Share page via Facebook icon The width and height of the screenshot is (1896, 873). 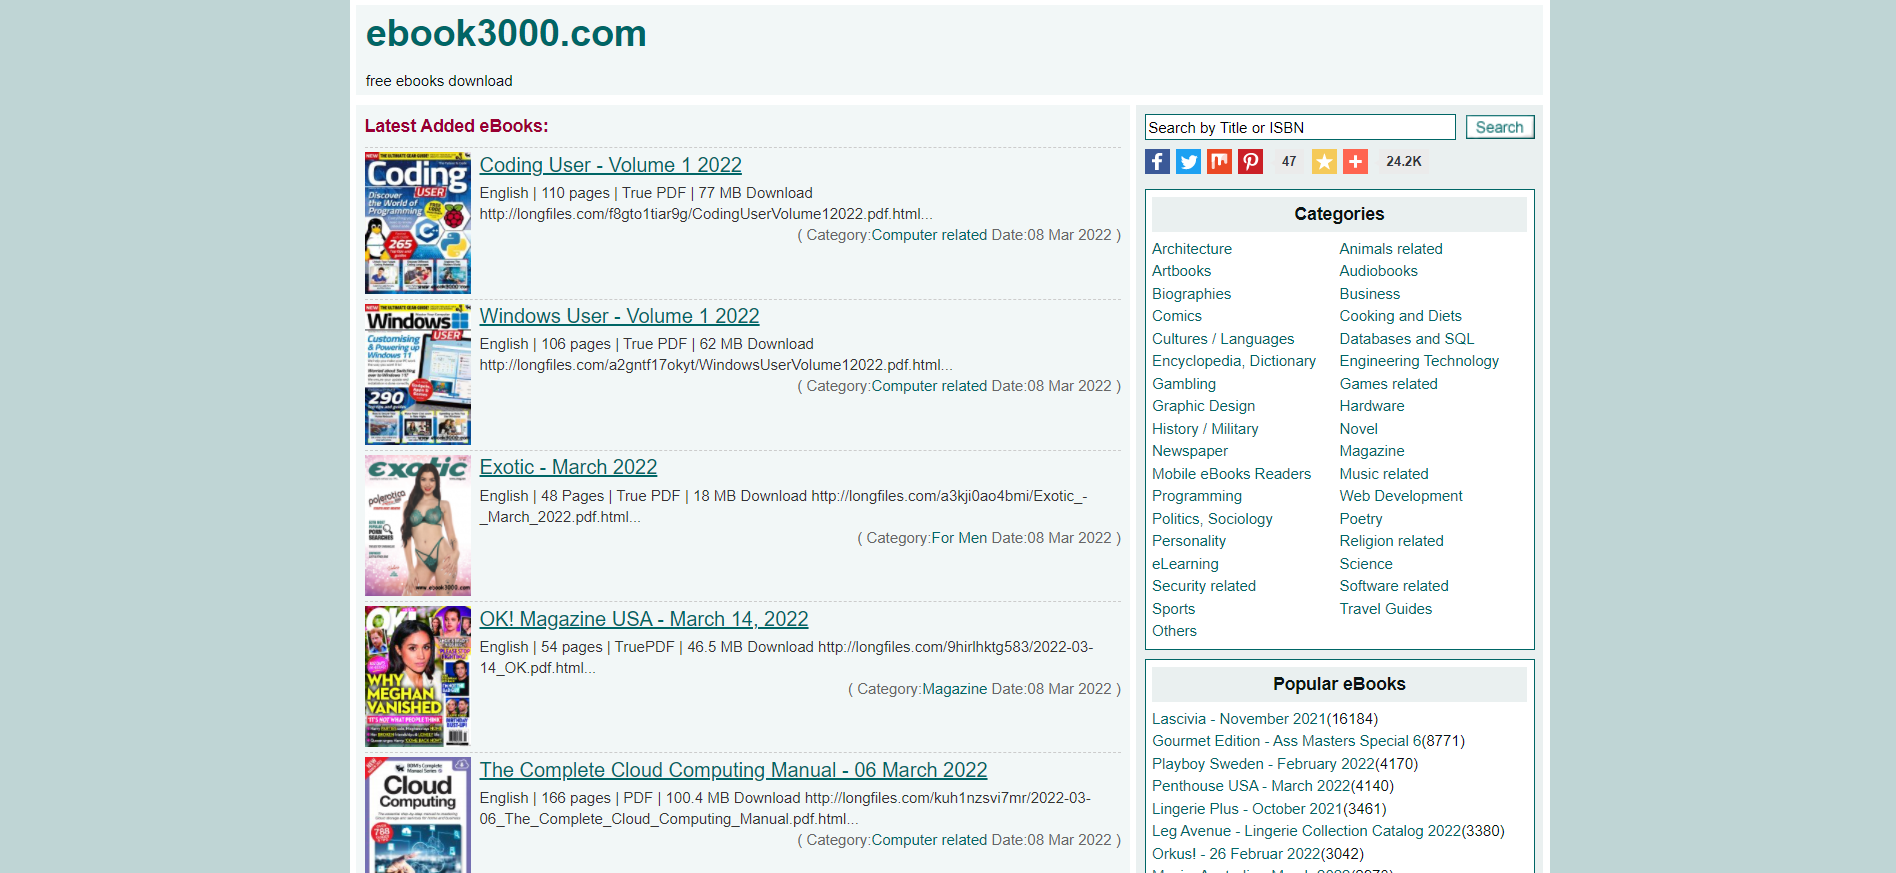click(x=1157, y=161)
